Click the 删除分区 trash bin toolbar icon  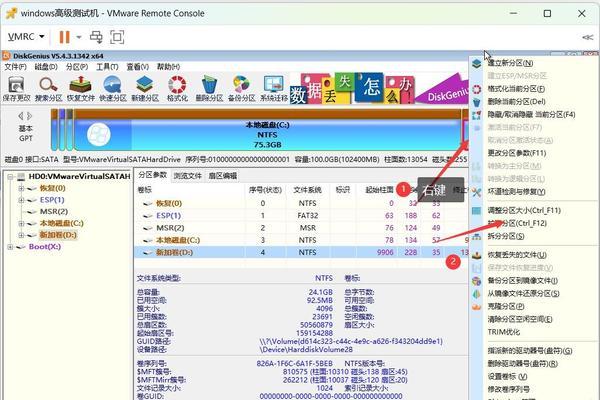pyautogui.click(x=209, y=89)
